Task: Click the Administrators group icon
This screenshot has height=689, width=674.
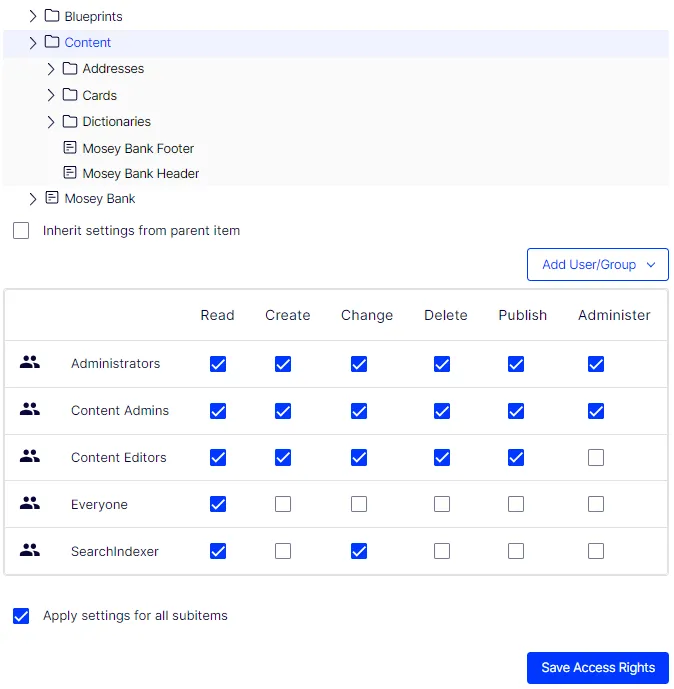Action: pos(30,362)
